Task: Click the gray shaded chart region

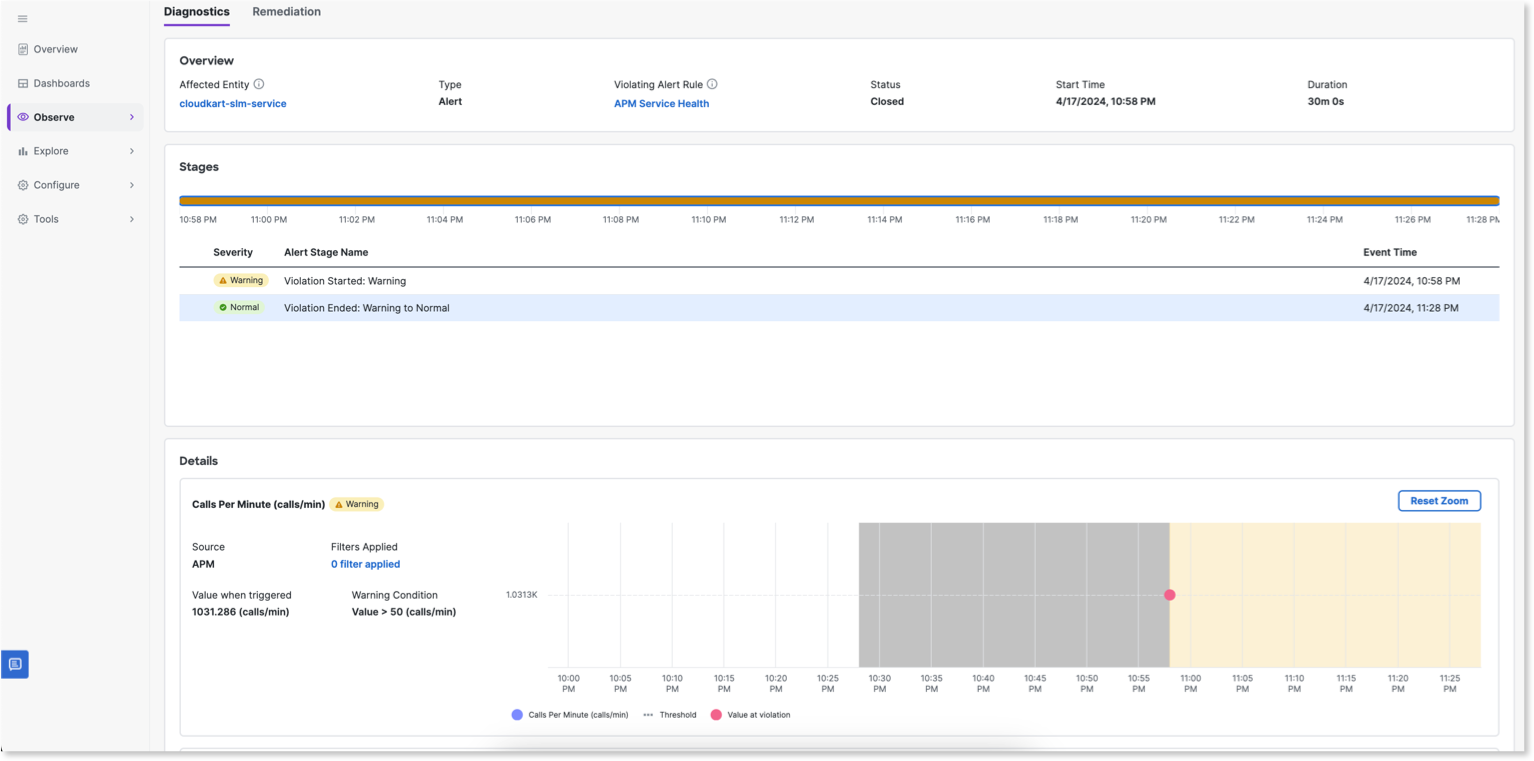Action: [1014, 595]
